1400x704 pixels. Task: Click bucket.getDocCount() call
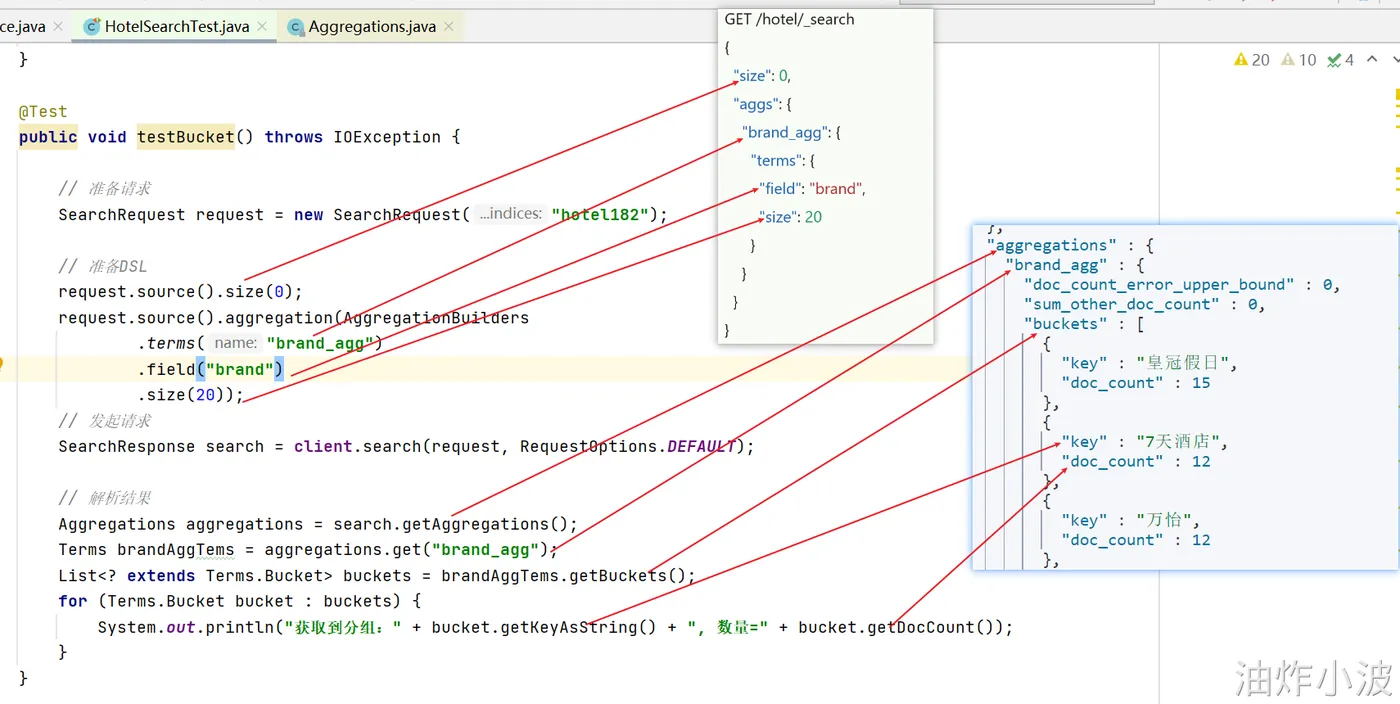pos(896,628)
